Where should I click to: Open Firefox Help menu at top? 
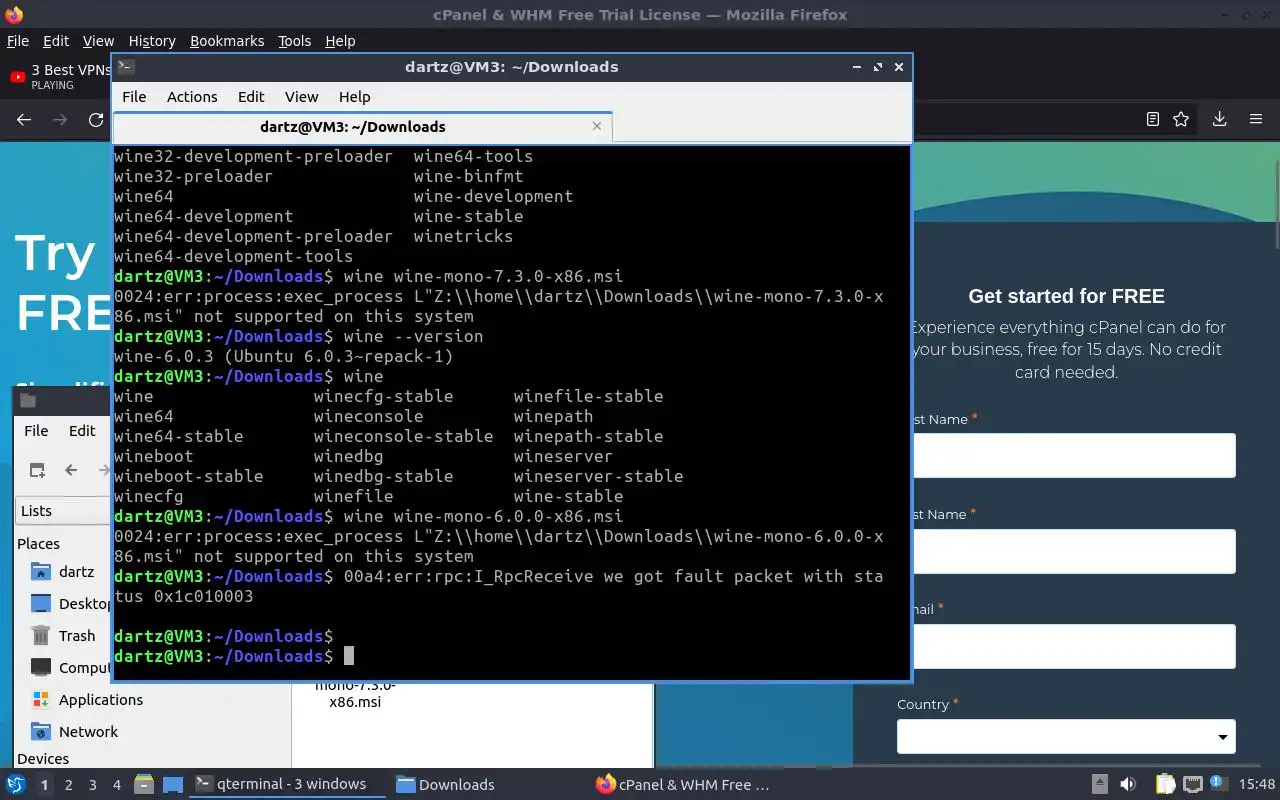(x=340, y=41)
